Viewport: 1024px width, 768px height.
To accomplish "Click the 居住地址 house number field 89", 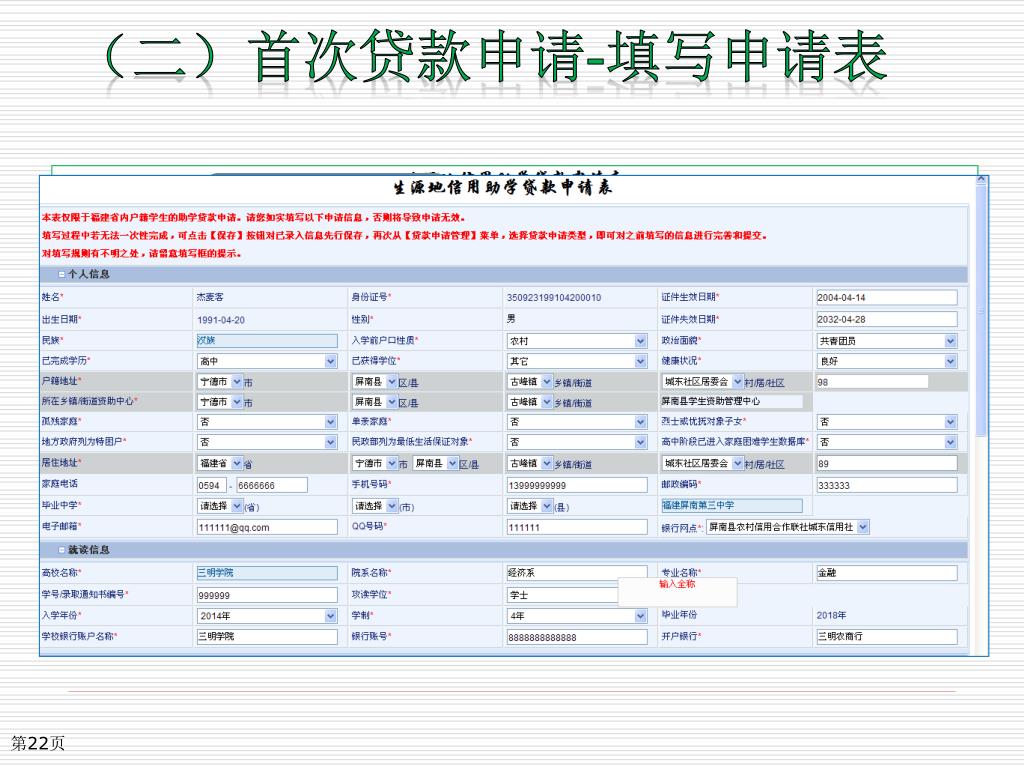I will [x=887, y=464].
